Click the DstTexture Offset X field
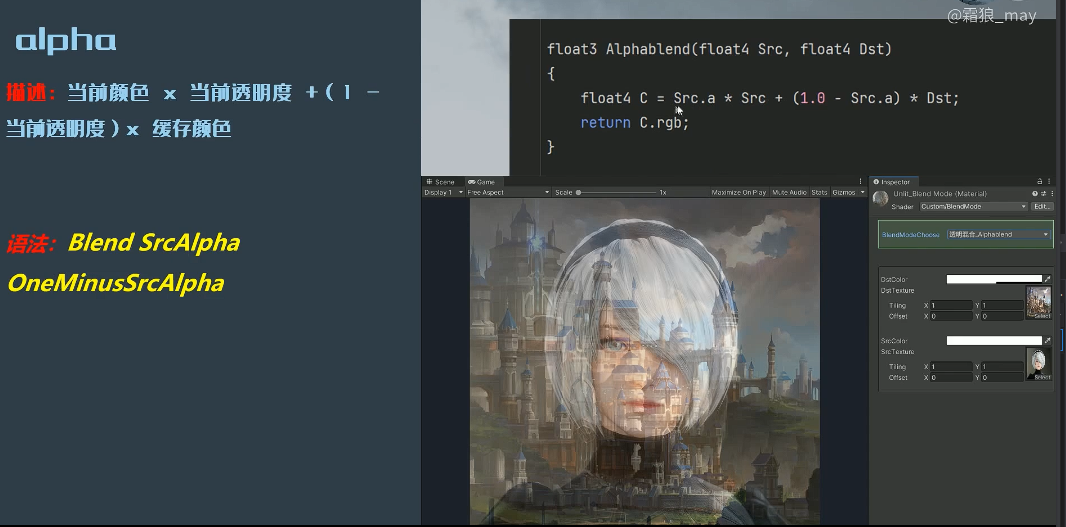The height and width of the screenshot is (527, 1066). pyautogui.click(x=952, y=316)
